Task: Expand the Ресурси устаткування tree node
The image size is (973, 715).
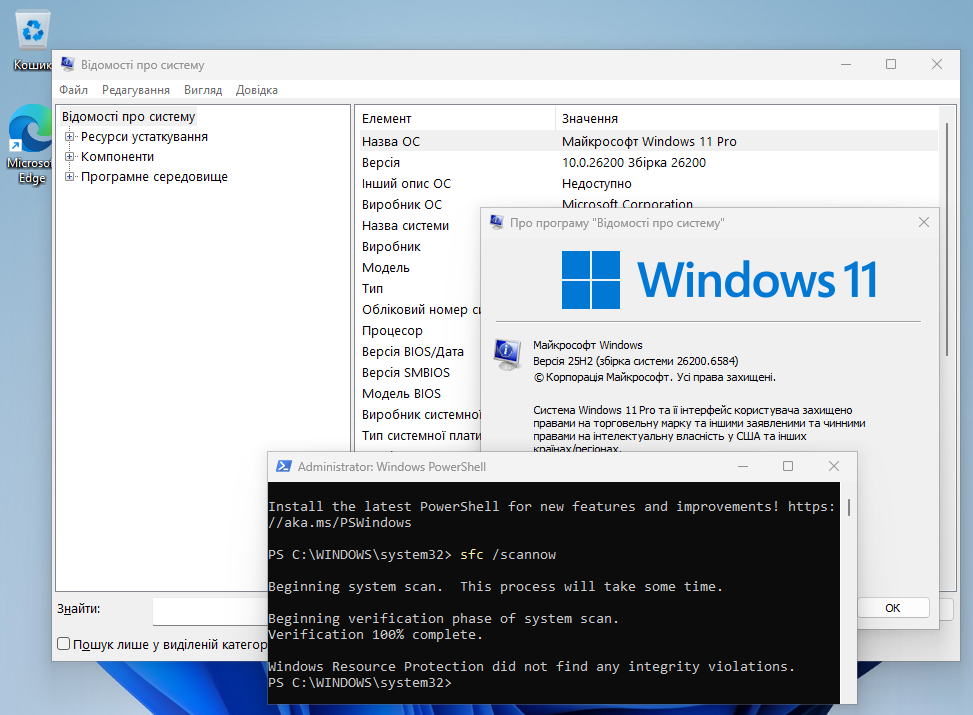Action: point(70,137)
